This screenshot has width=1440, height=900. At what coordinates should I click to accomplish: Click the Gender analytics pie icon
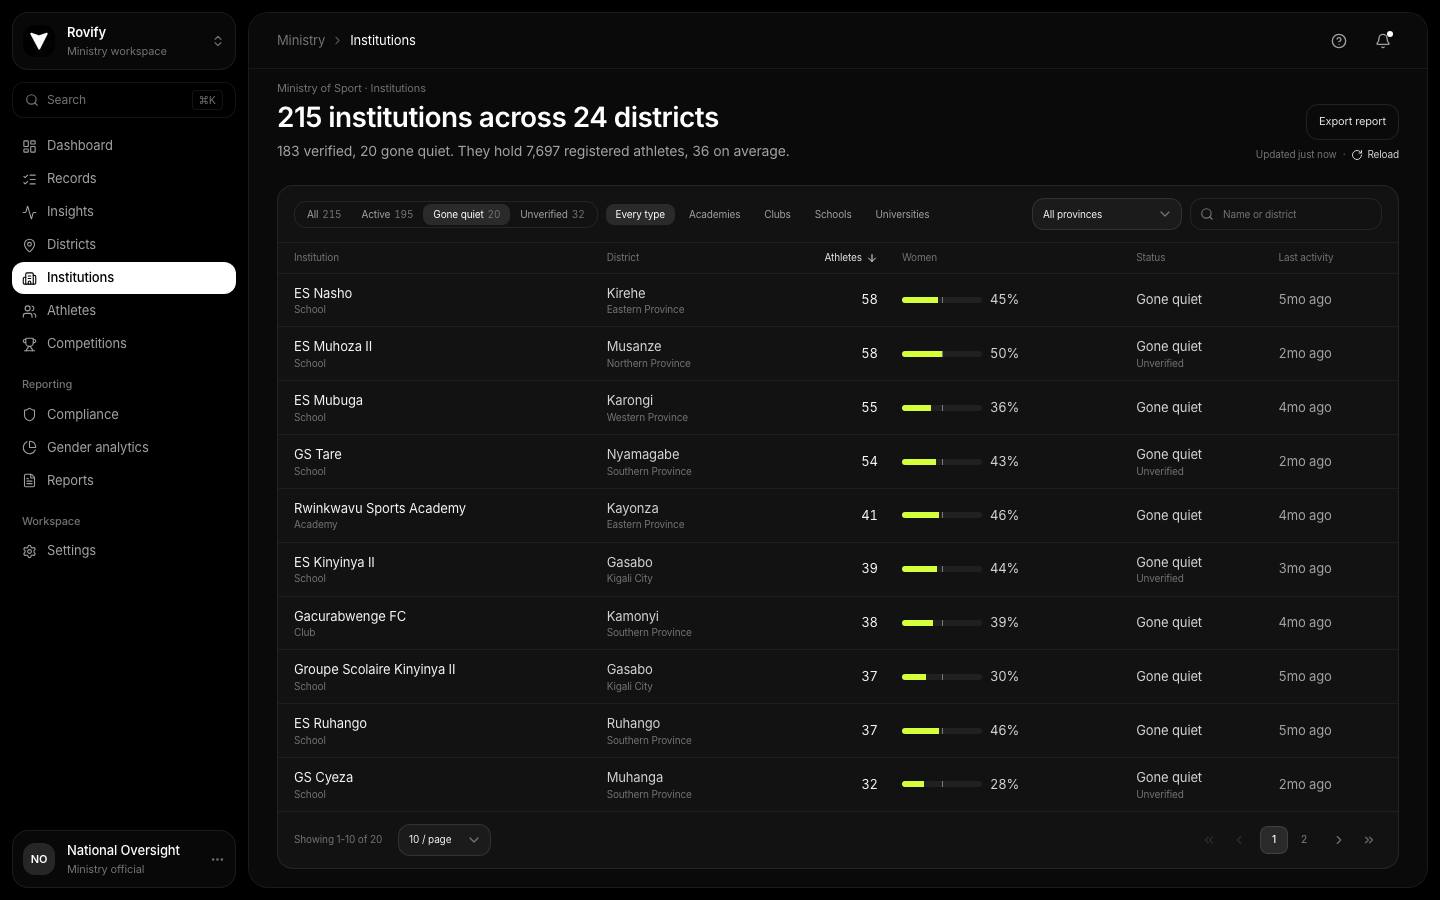30,448
